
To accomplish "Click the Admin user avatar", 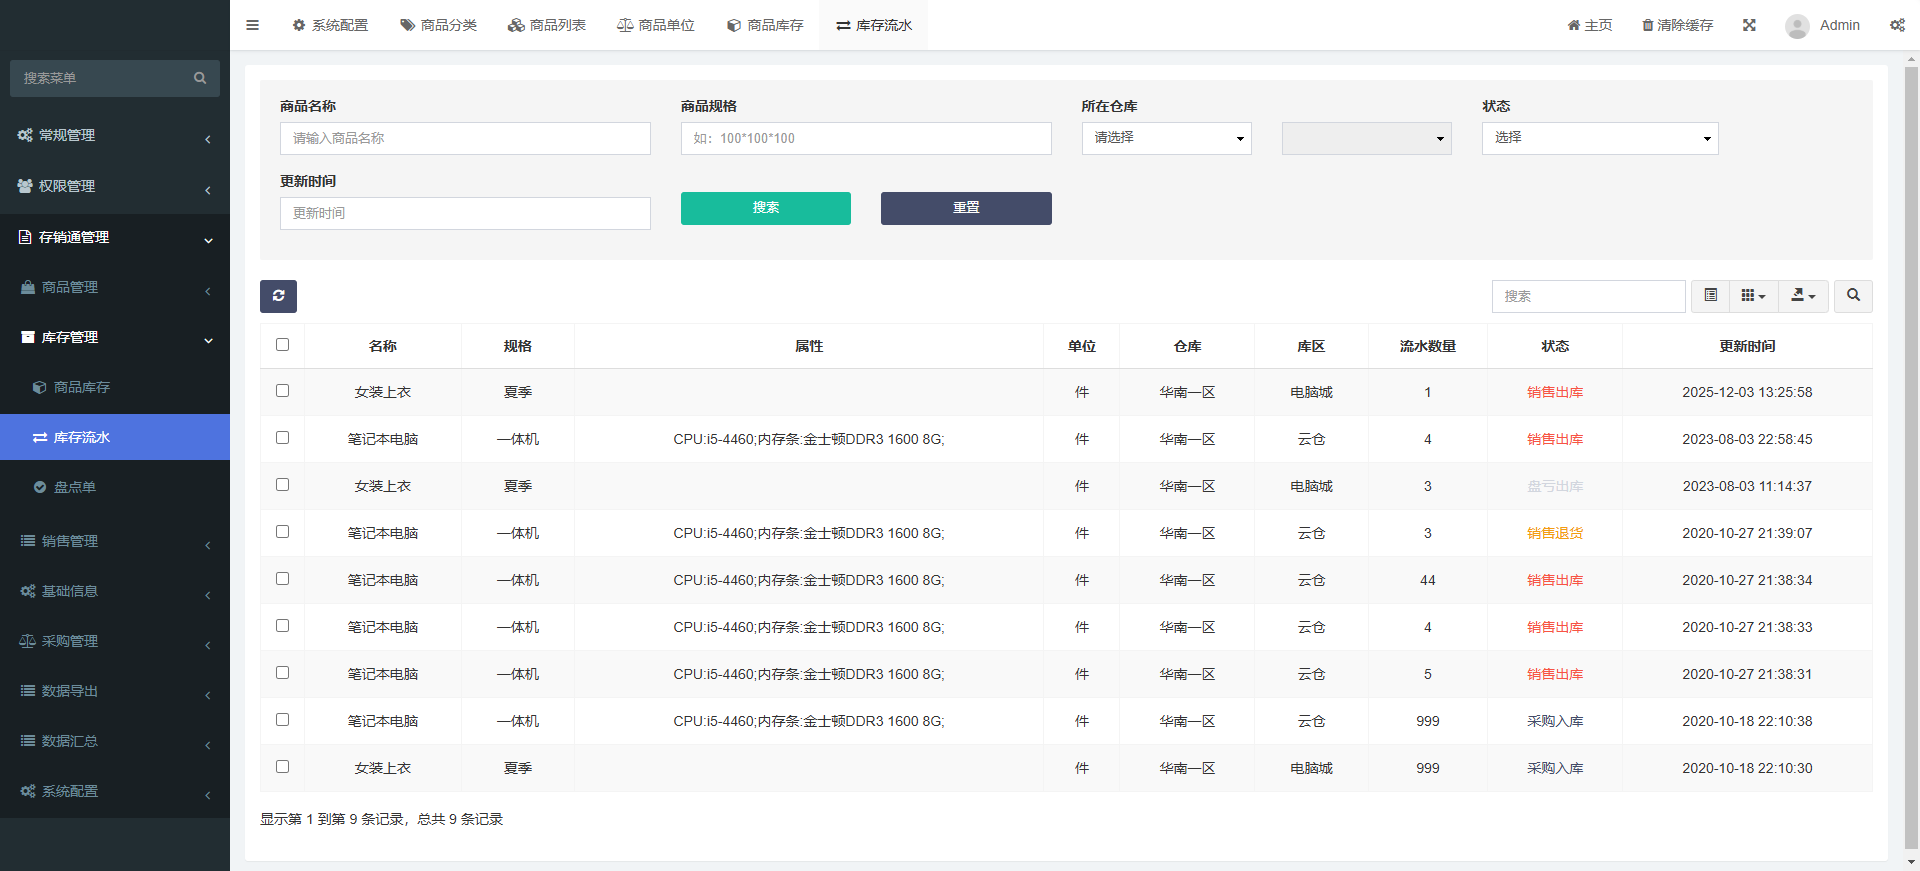I will 1796,26.
